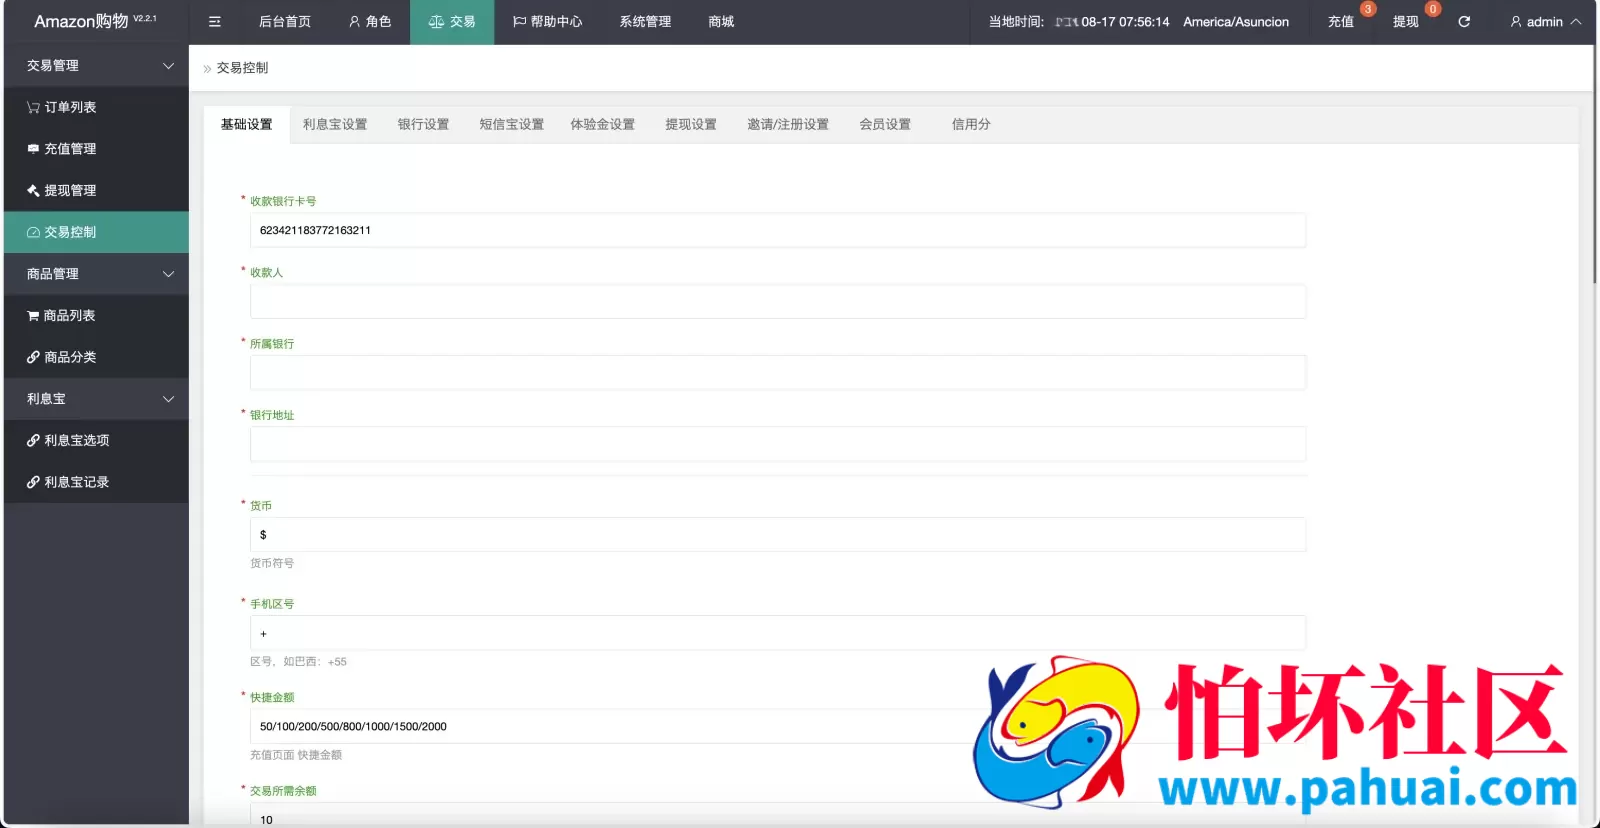The height and width of the screenshot is (828, 1600).
Task: Click the page vertical scrollbar
Action: tap(1596, 165)
